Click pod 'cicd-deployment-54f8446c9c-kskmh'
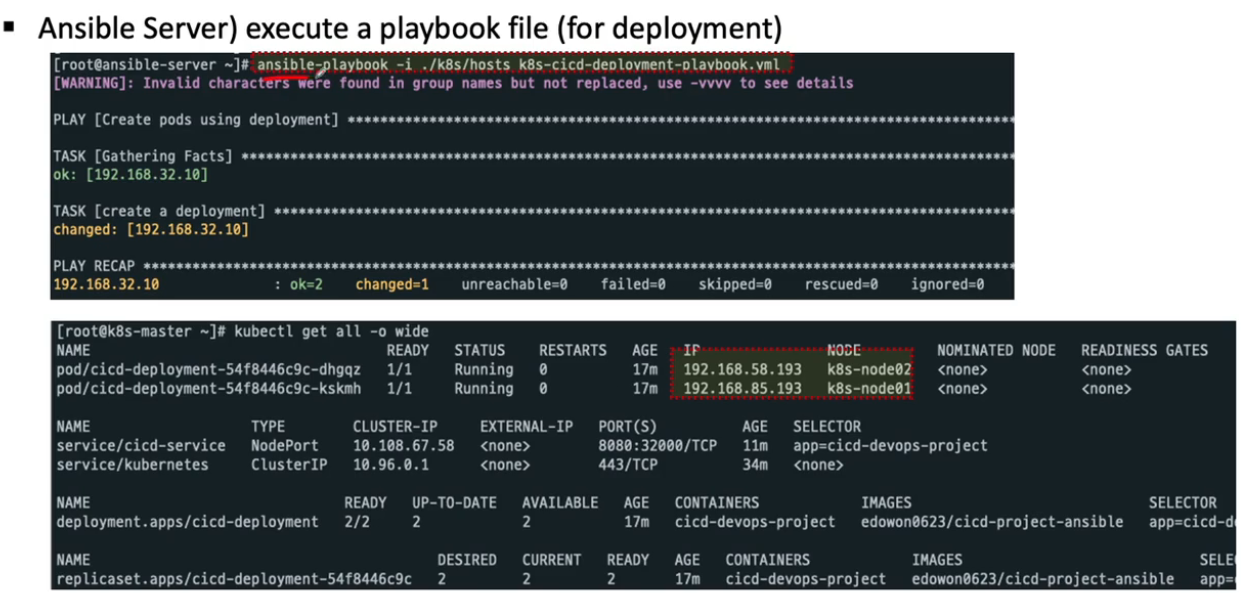The image size is (1258, 609). coord(209,388)
